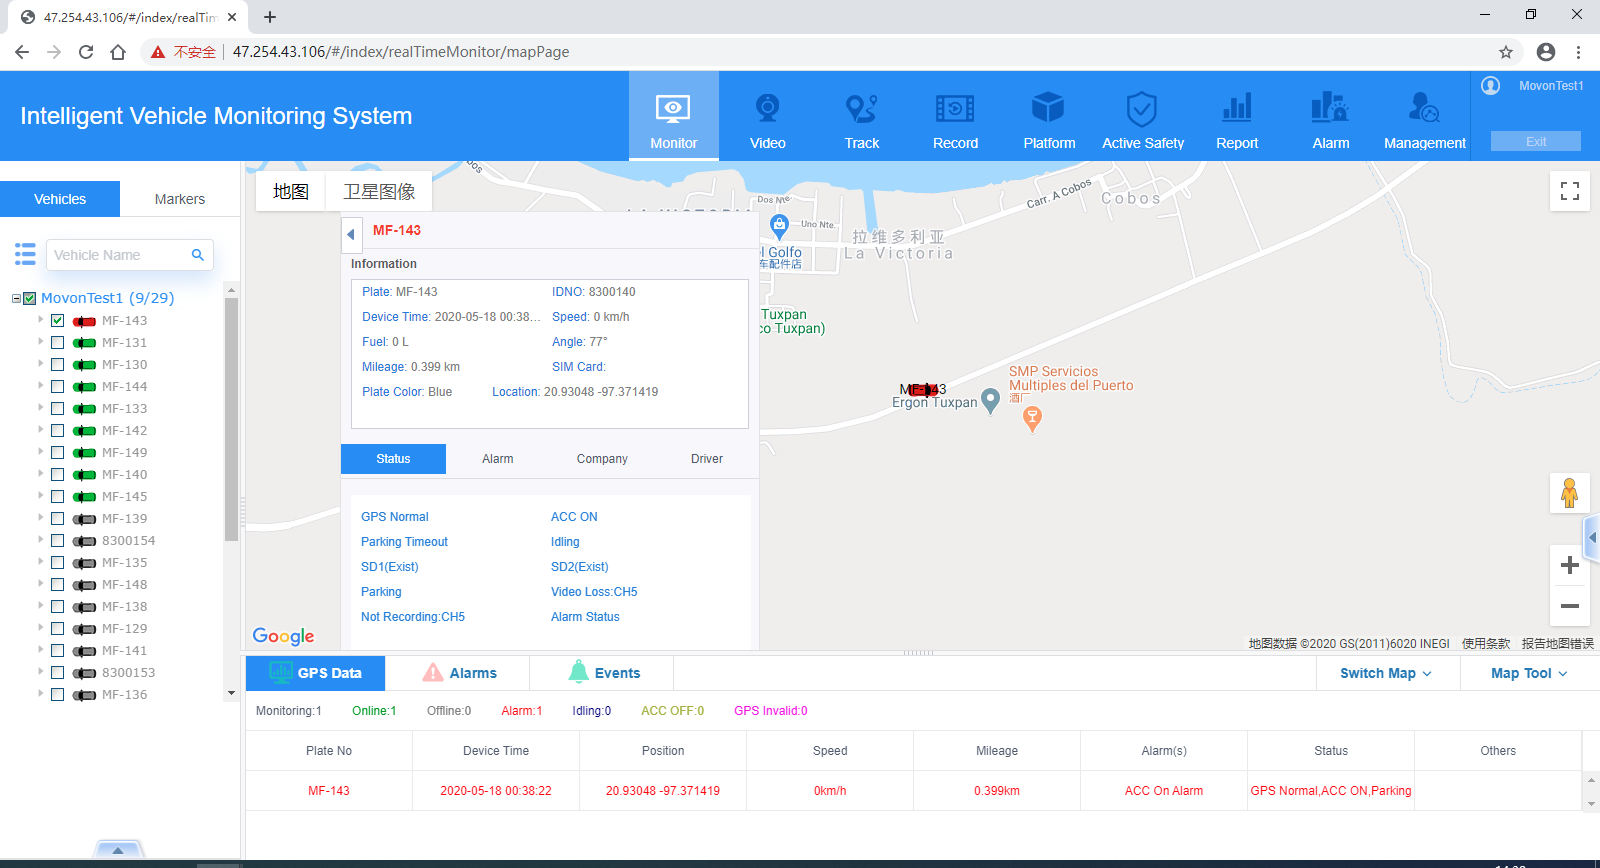This screenshot has width=1600, height=868.
Task: Open the Switch Map dropdown
Action: [1386, 673]
